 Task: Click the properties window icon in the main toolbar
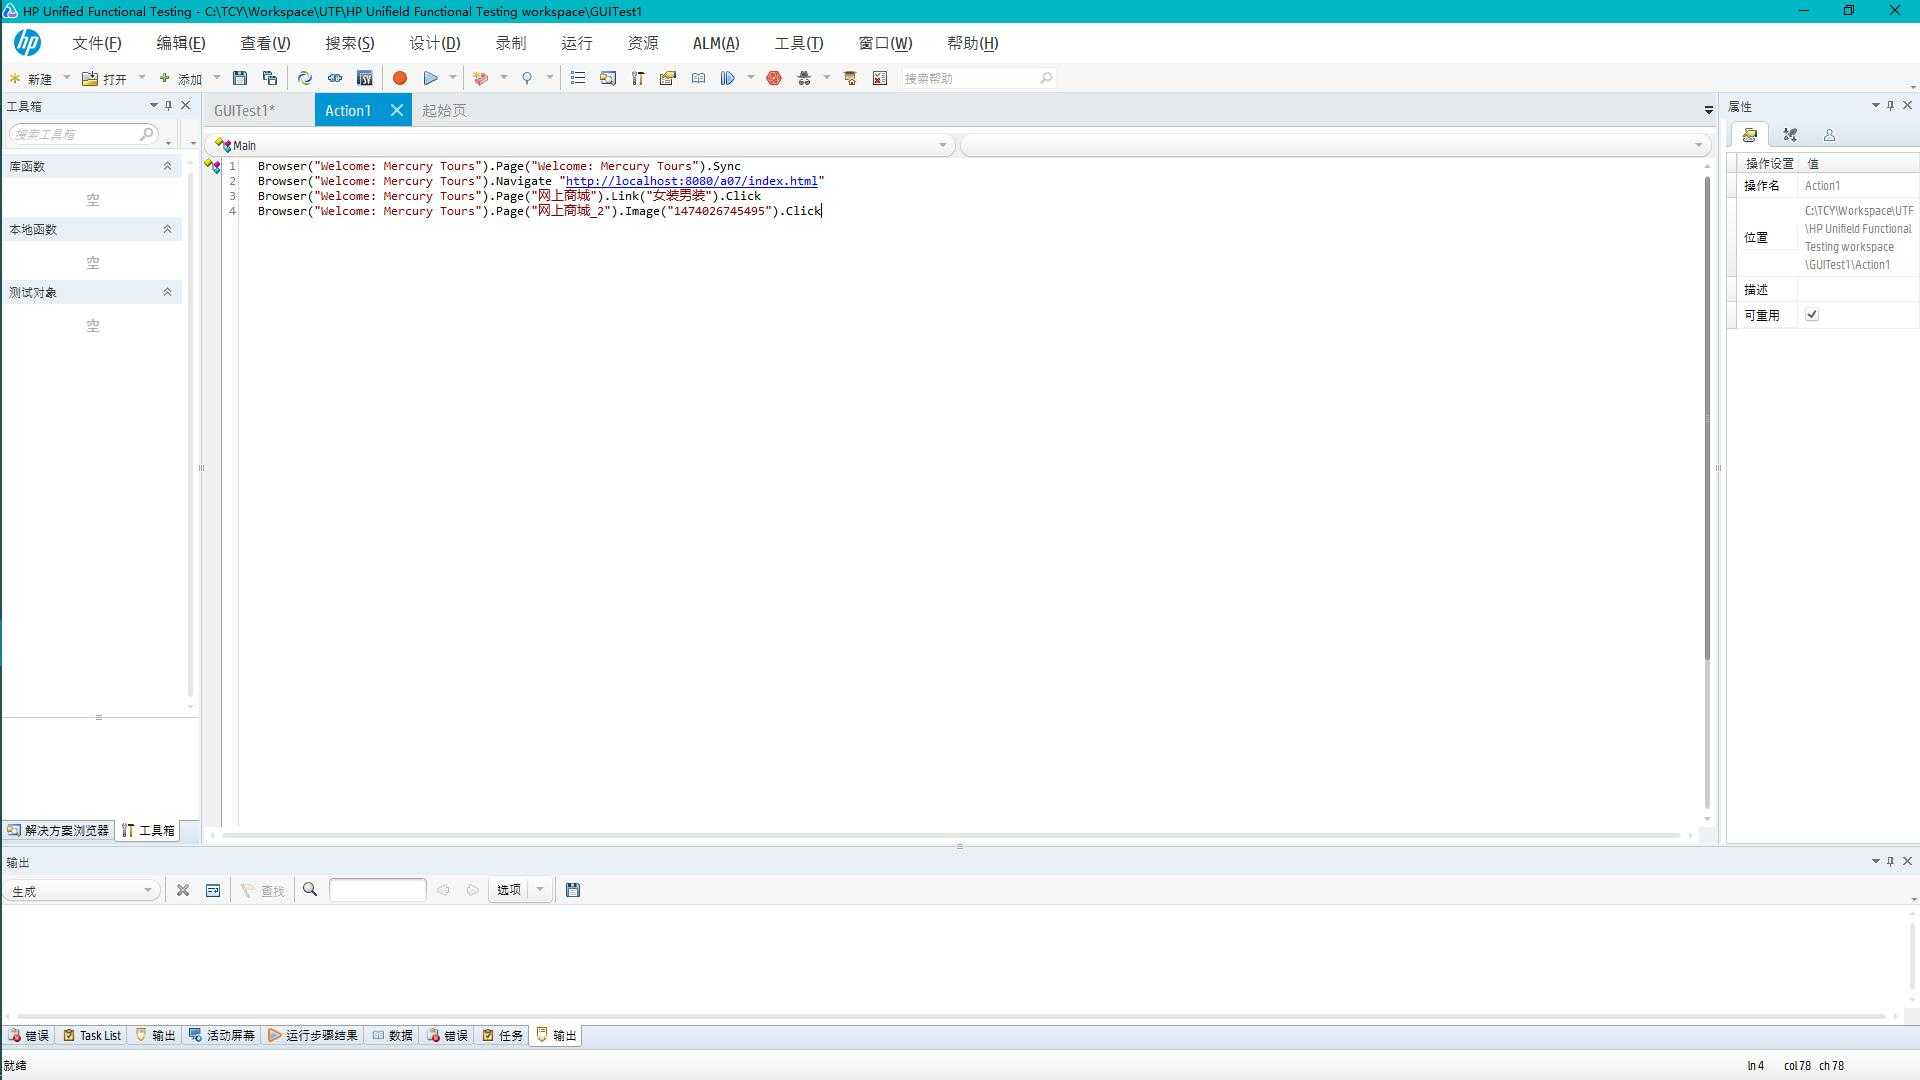(668, 78)
